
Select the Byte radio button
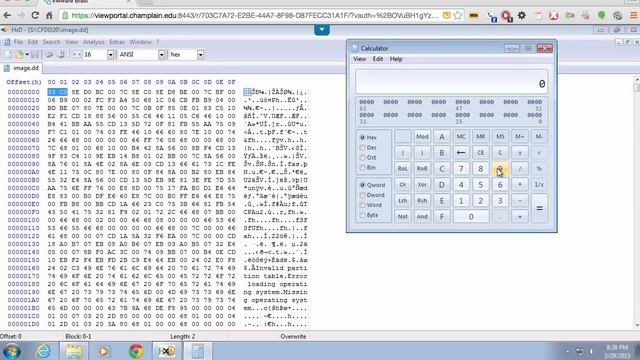click(x=369, y=215)
